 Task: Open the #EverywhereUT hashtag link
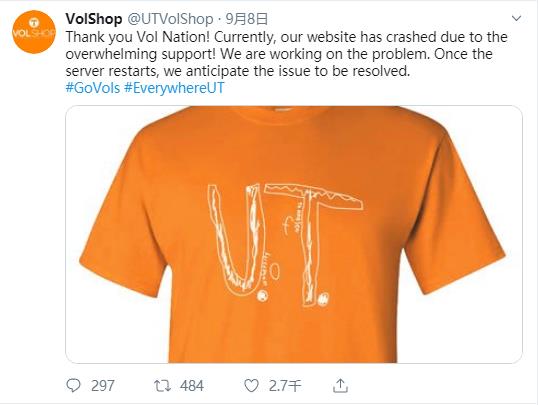[174, 88]
